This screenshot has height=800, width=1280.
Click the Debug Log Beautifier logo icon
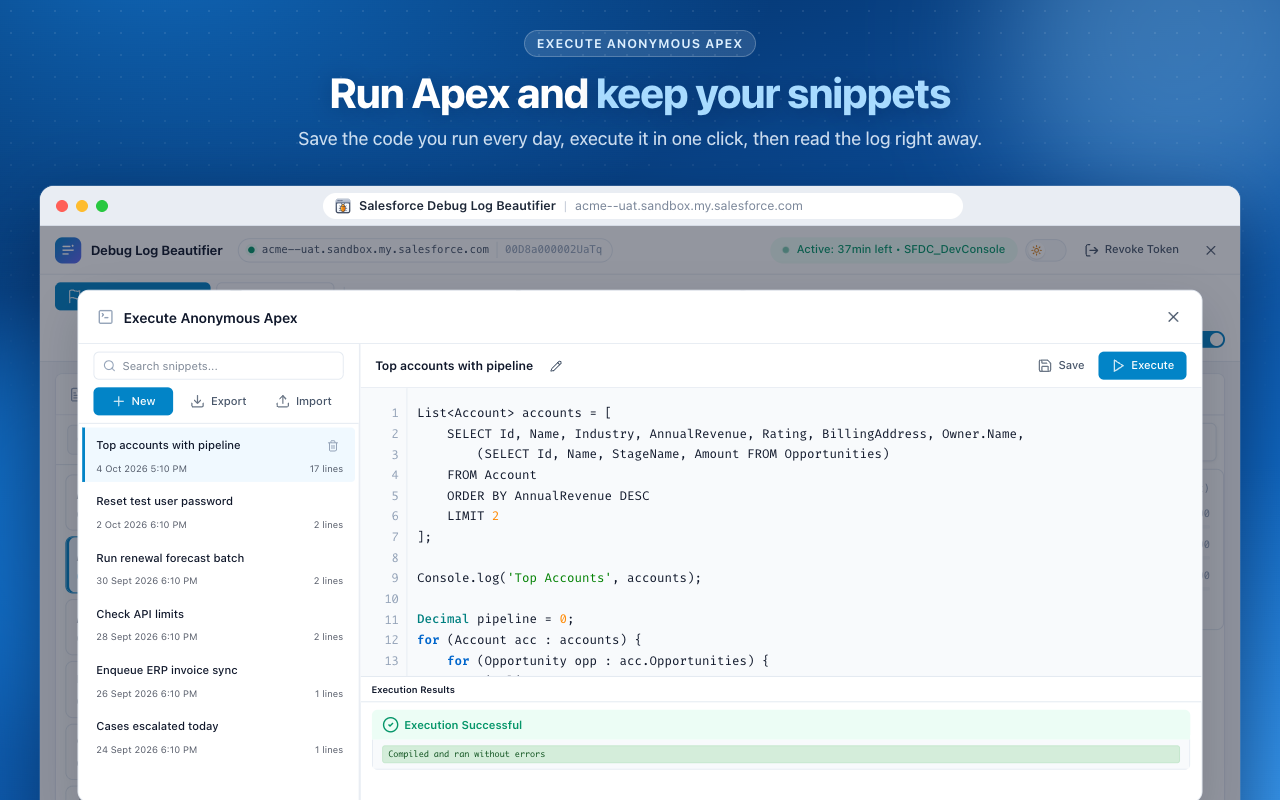(x=68, y=250)
